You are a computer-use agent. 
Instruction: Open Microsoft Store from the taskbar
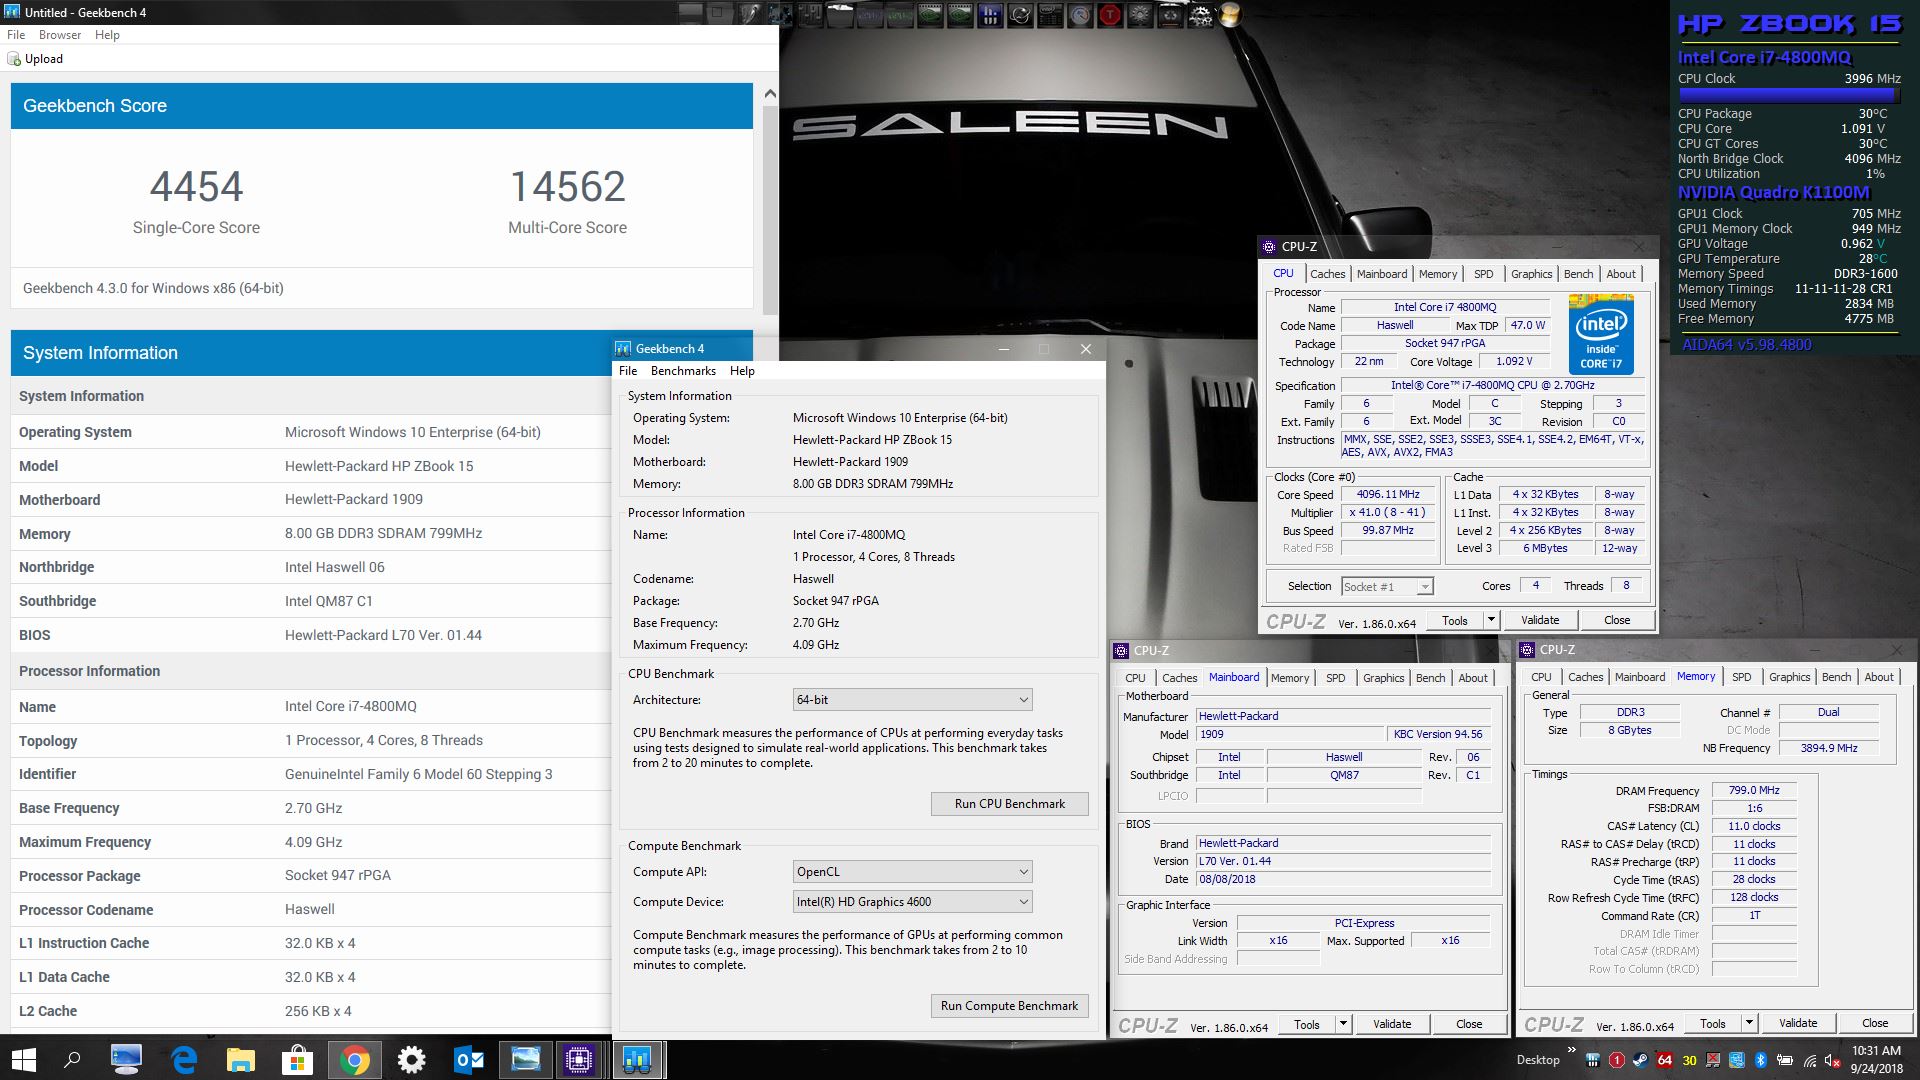pyautogui.click(x=297, y=1060)
